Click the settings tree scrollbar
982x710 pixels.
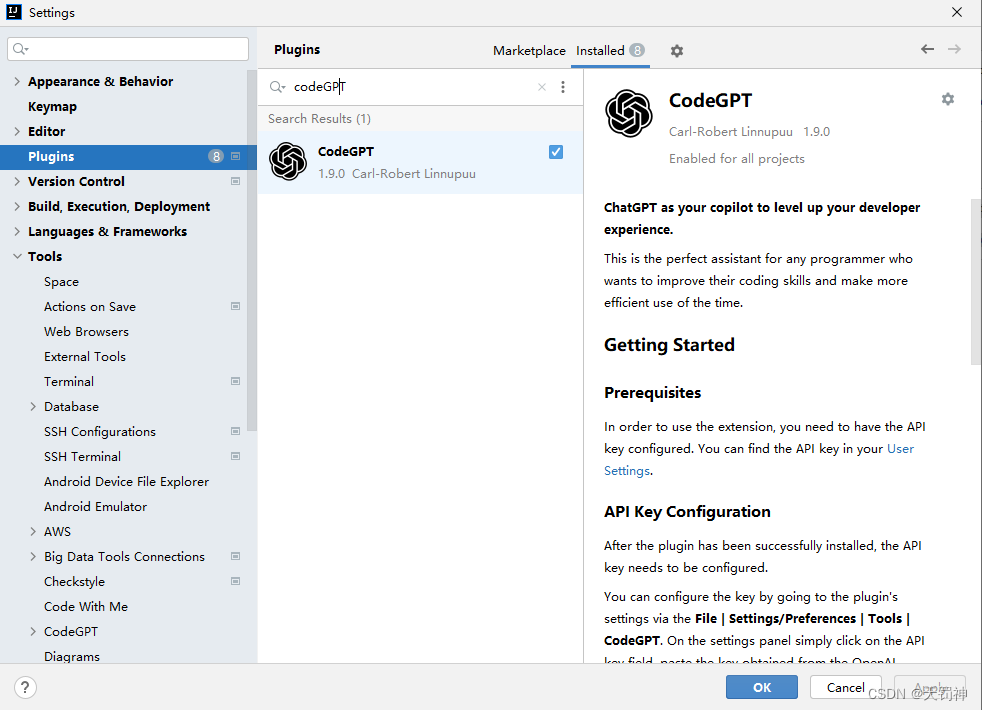point(252,250)
